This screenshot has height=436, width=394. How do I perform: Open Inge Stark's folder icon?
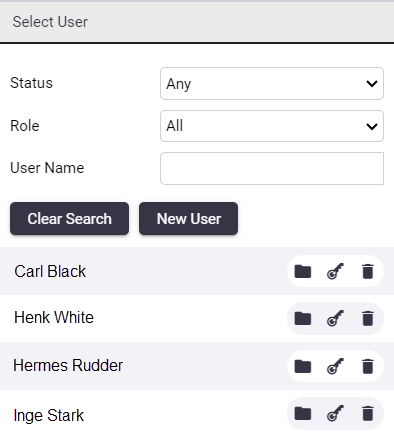point(303,414)
